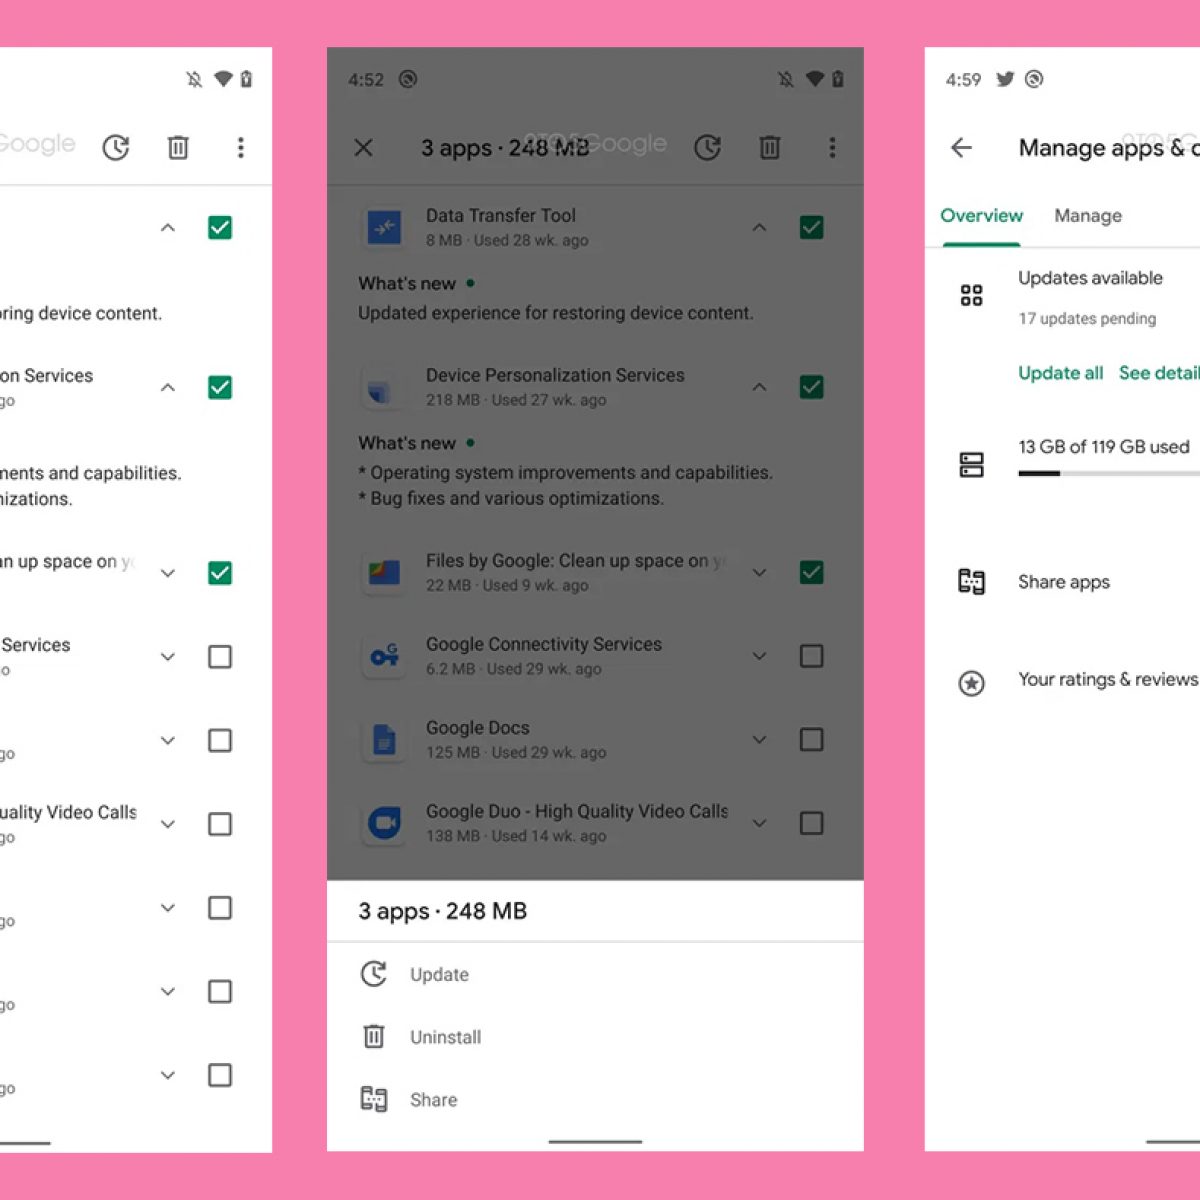The width and height of the screenshot is (1200, 1200).
Task: Tap the update clock icon in middle phone toolbar
Action: pyautogui.click(x=708, y=148)
